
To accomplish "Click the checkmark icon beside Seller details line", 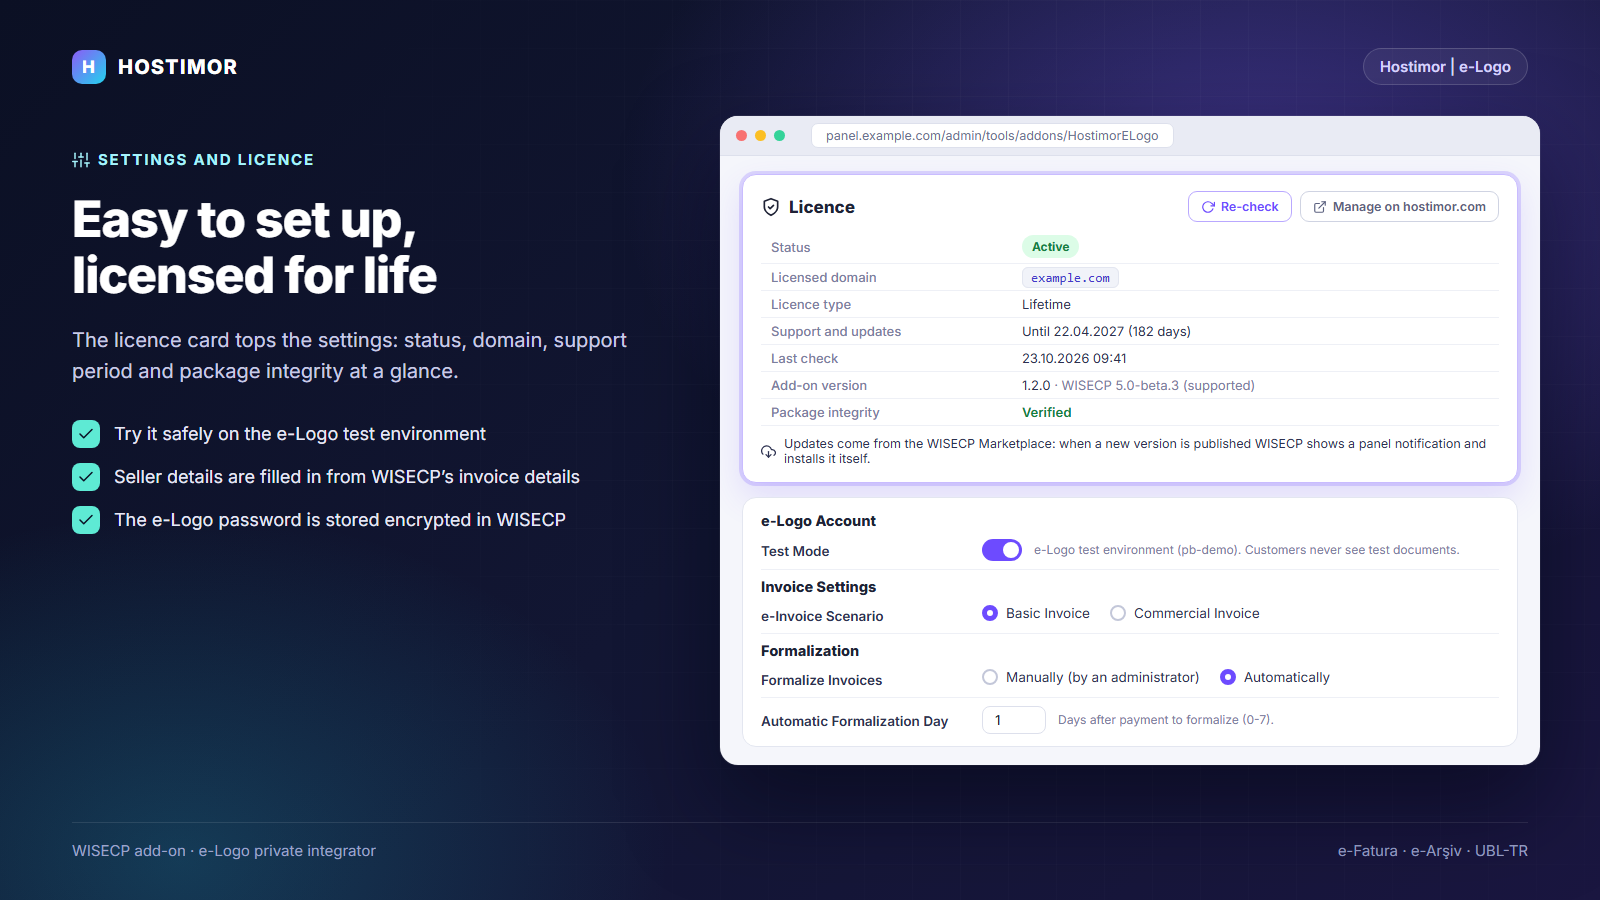I will coord(86,477).
